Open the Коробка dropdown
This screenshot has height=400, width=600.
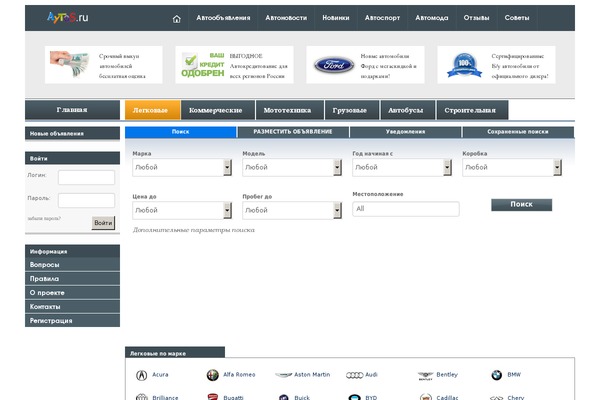pos(512,167)
